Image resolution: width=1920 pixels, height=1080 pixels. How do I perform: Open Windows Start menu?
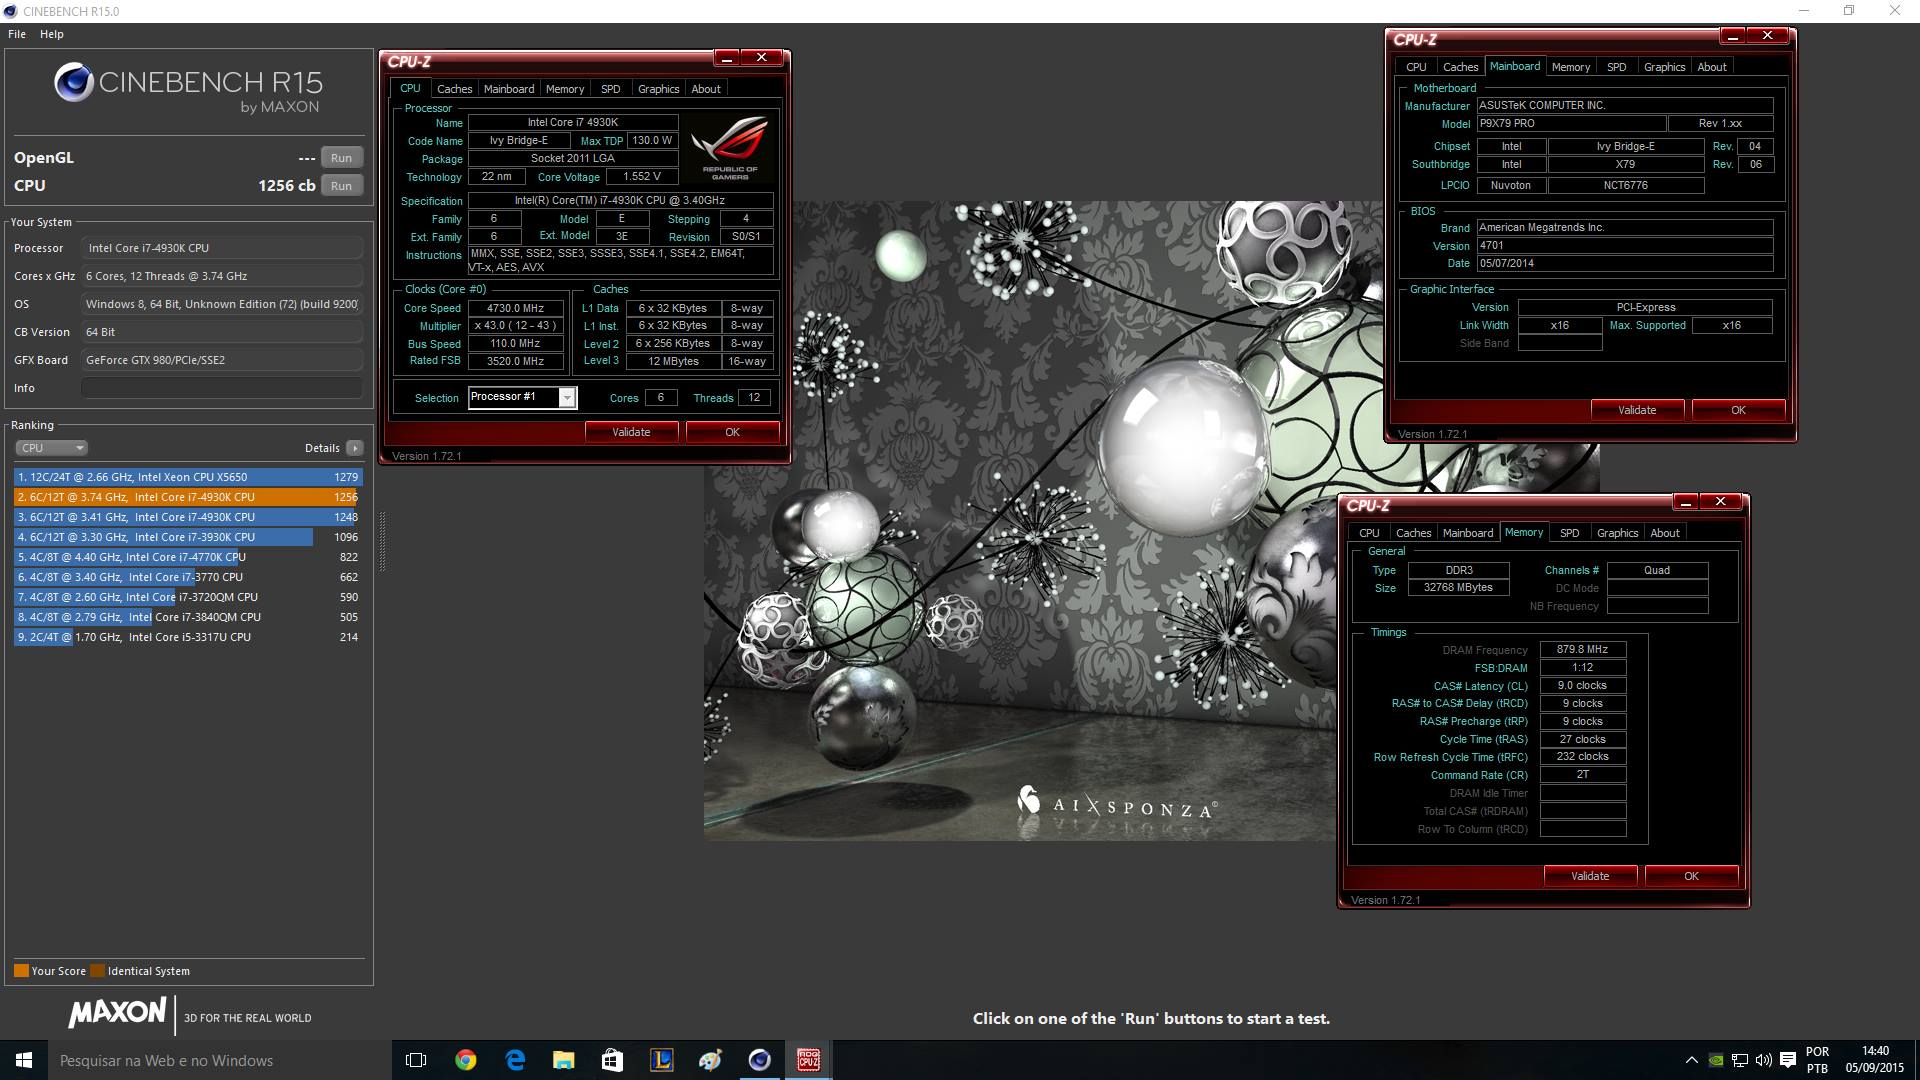tap(24, 1060)
